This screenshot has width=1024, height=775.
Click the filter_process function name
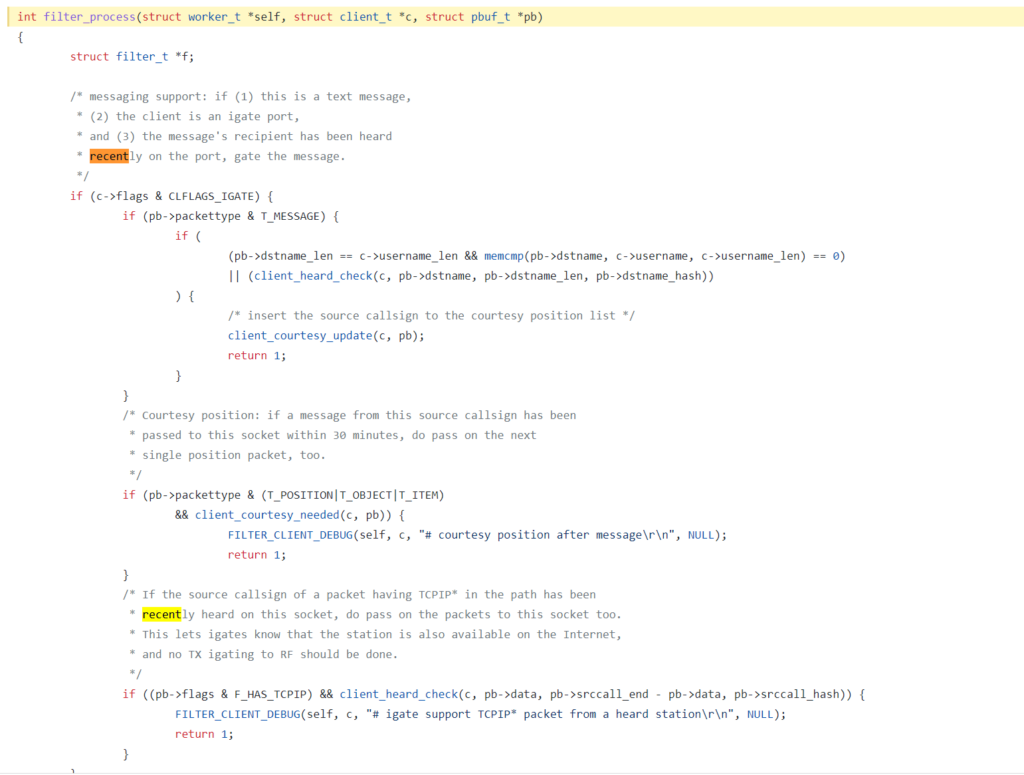89,17
